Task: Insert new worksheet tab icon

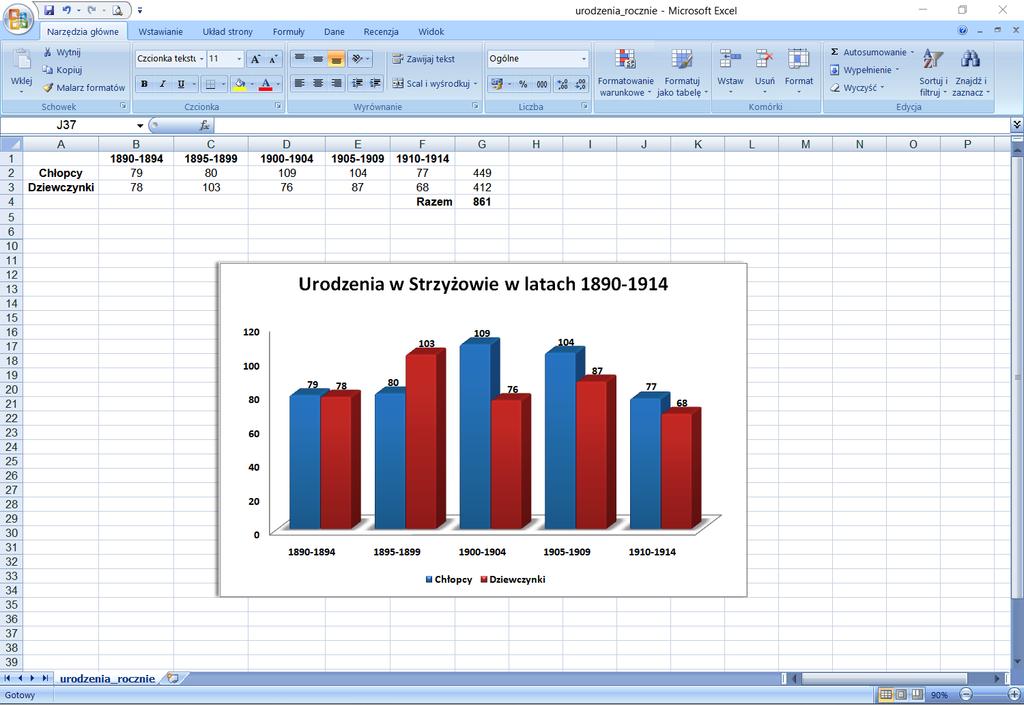Action: (172, 678)
